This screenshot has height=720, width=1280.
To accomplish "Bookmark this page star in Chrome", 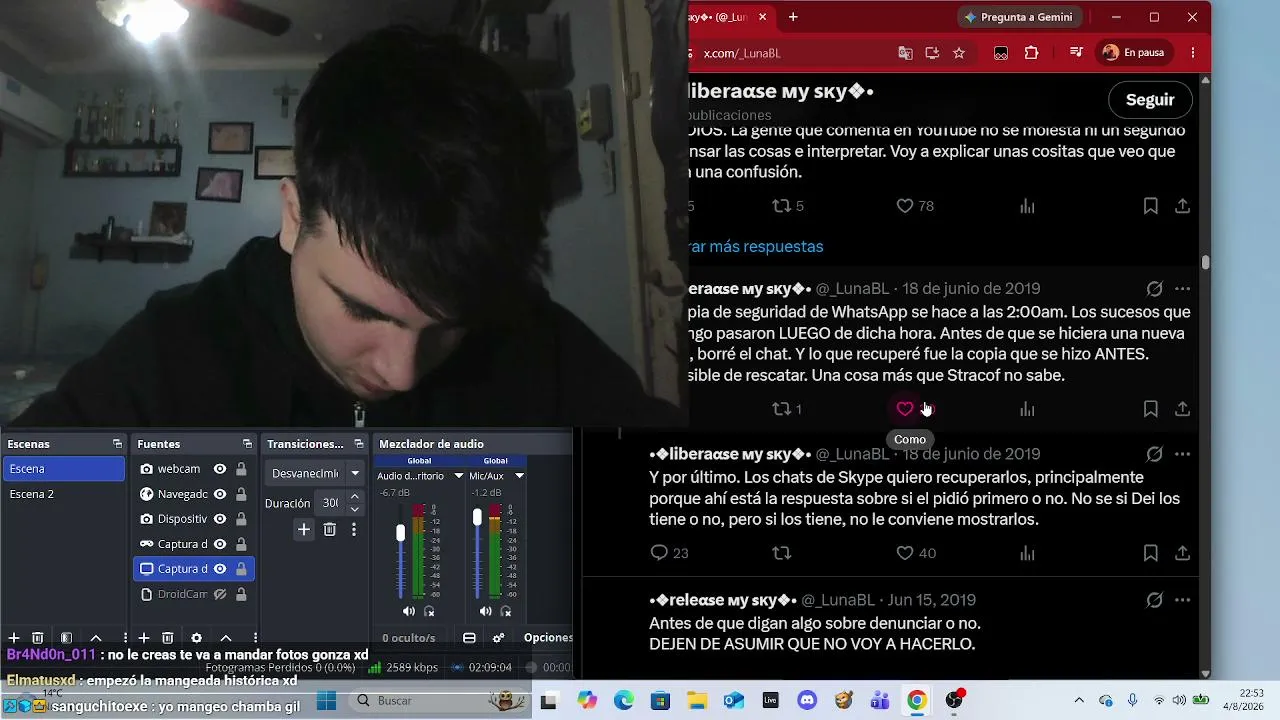I will tap(959, 53).
